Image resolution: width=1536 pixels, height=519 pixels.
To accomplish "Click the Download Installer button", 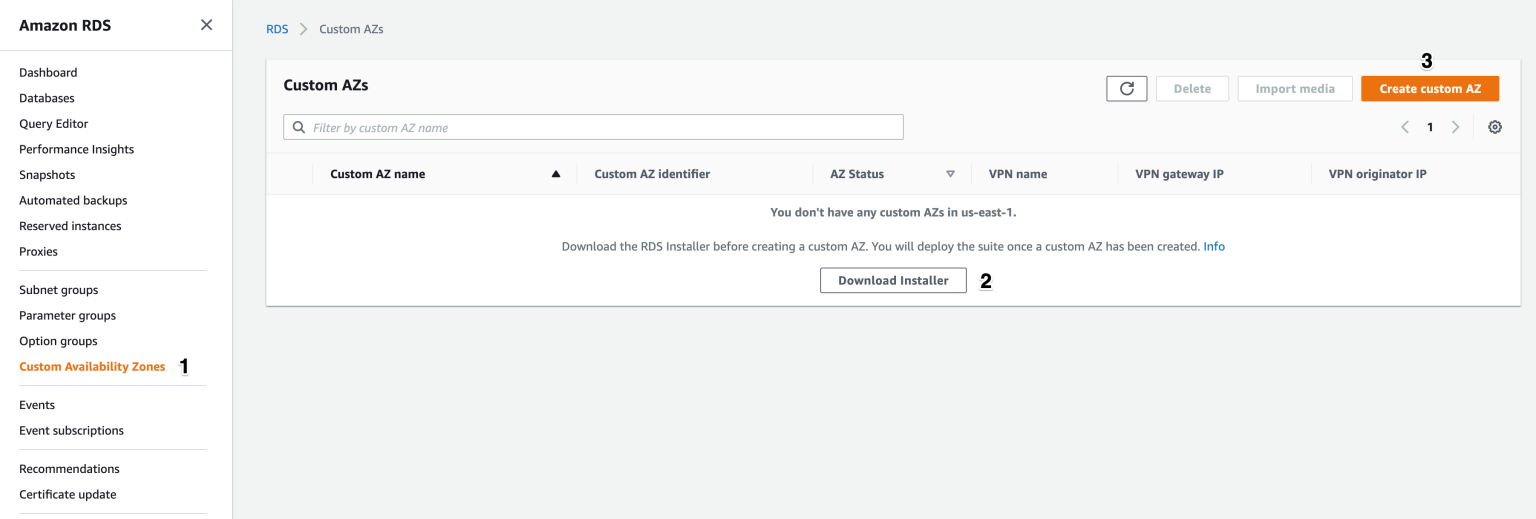I will point(893,280).
